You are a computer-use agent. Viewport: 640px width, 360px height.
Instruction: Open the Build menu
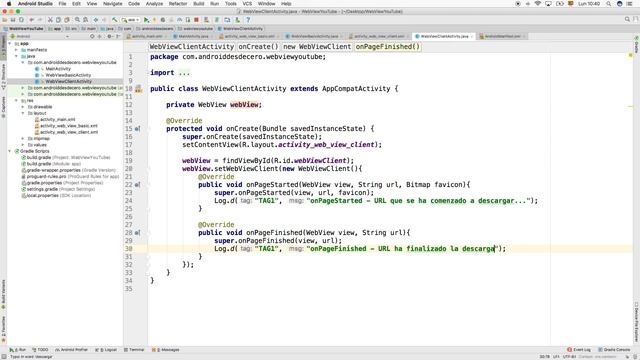pyautogui.click(x=199, y=4)
